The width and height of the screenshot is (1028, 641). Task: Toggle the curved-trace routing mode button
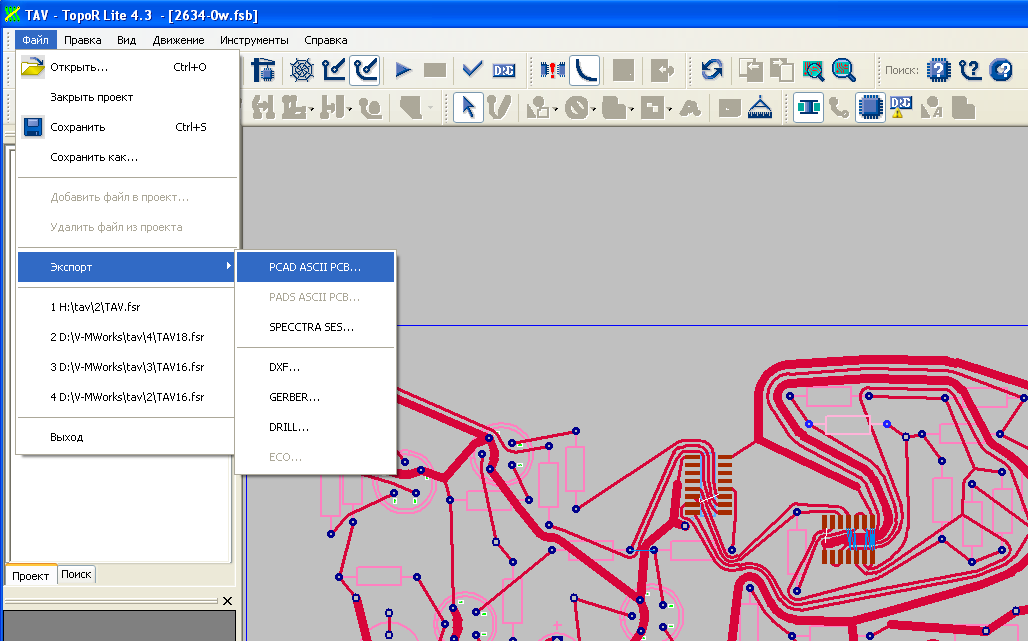click(365, 69)
